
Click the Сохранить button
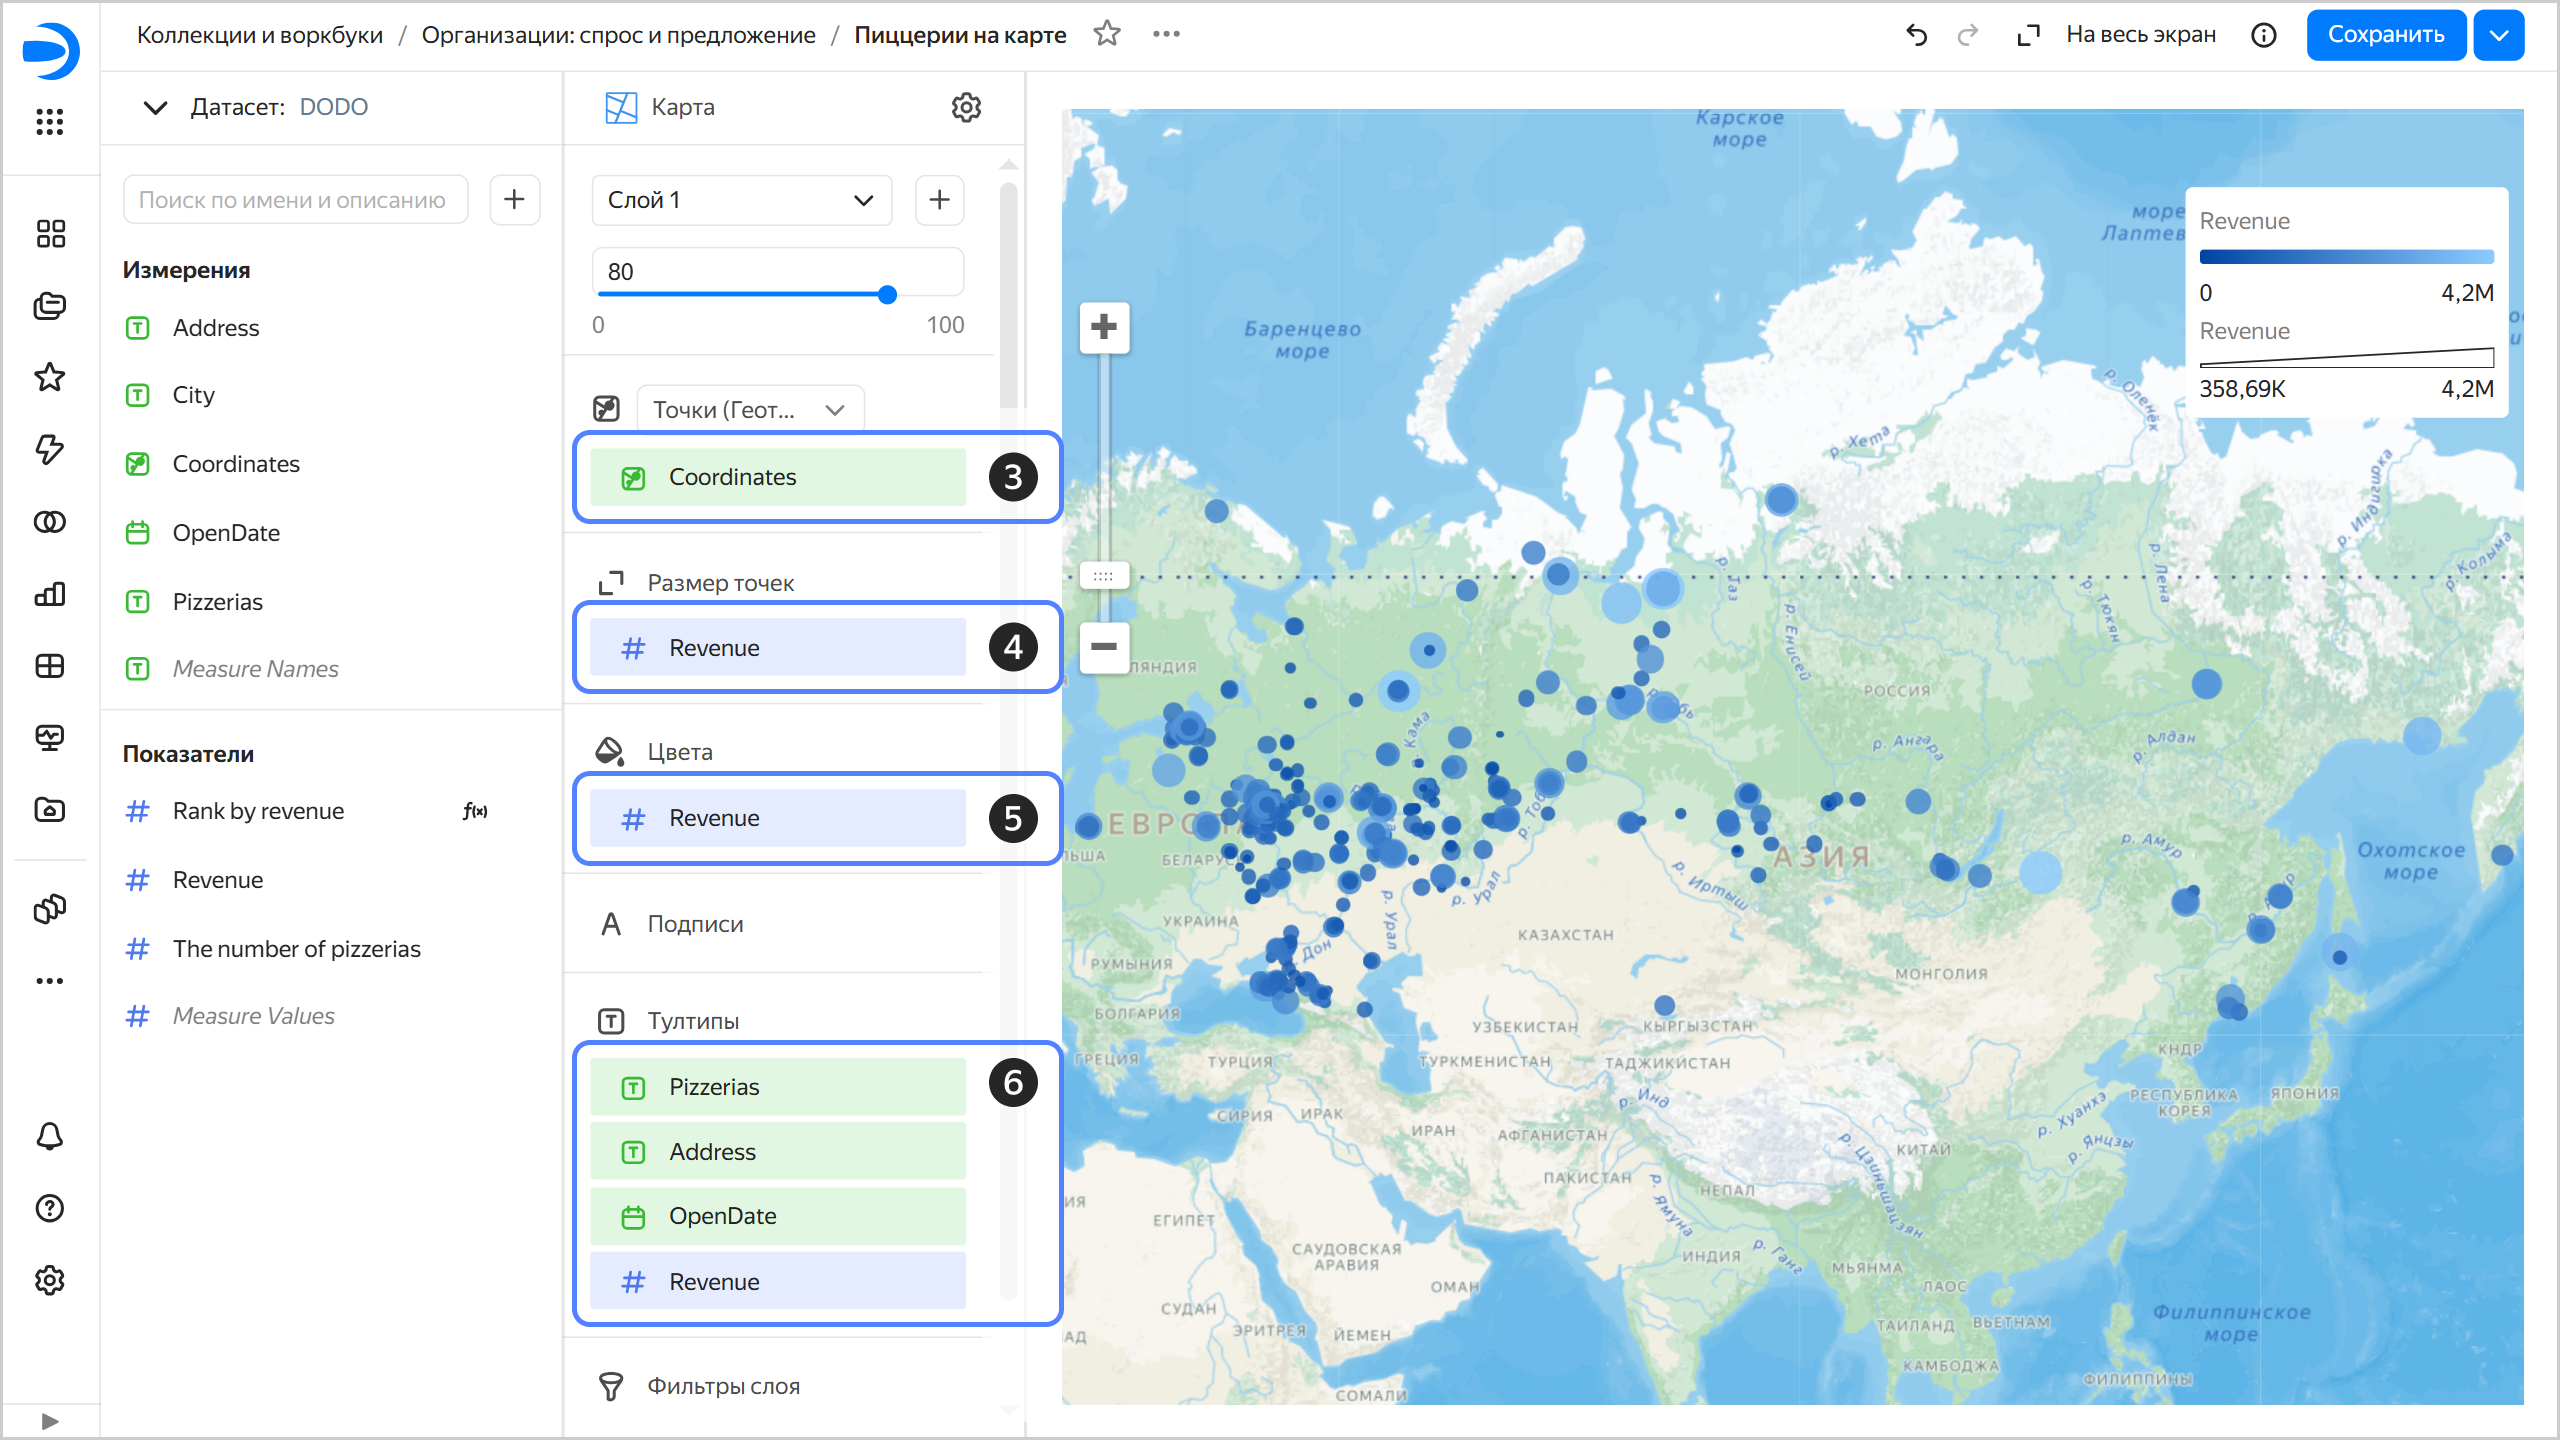(x=2385, y=34)
